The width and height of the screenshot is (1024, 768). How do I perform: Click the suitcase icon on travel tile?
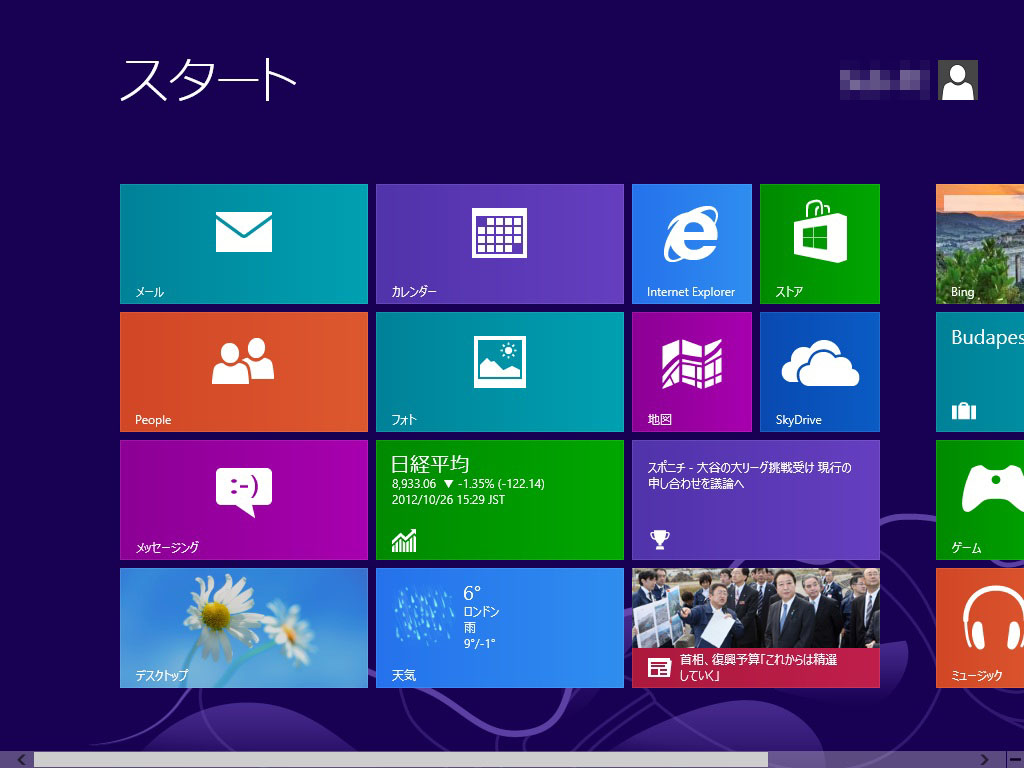(x=963, y=411)
